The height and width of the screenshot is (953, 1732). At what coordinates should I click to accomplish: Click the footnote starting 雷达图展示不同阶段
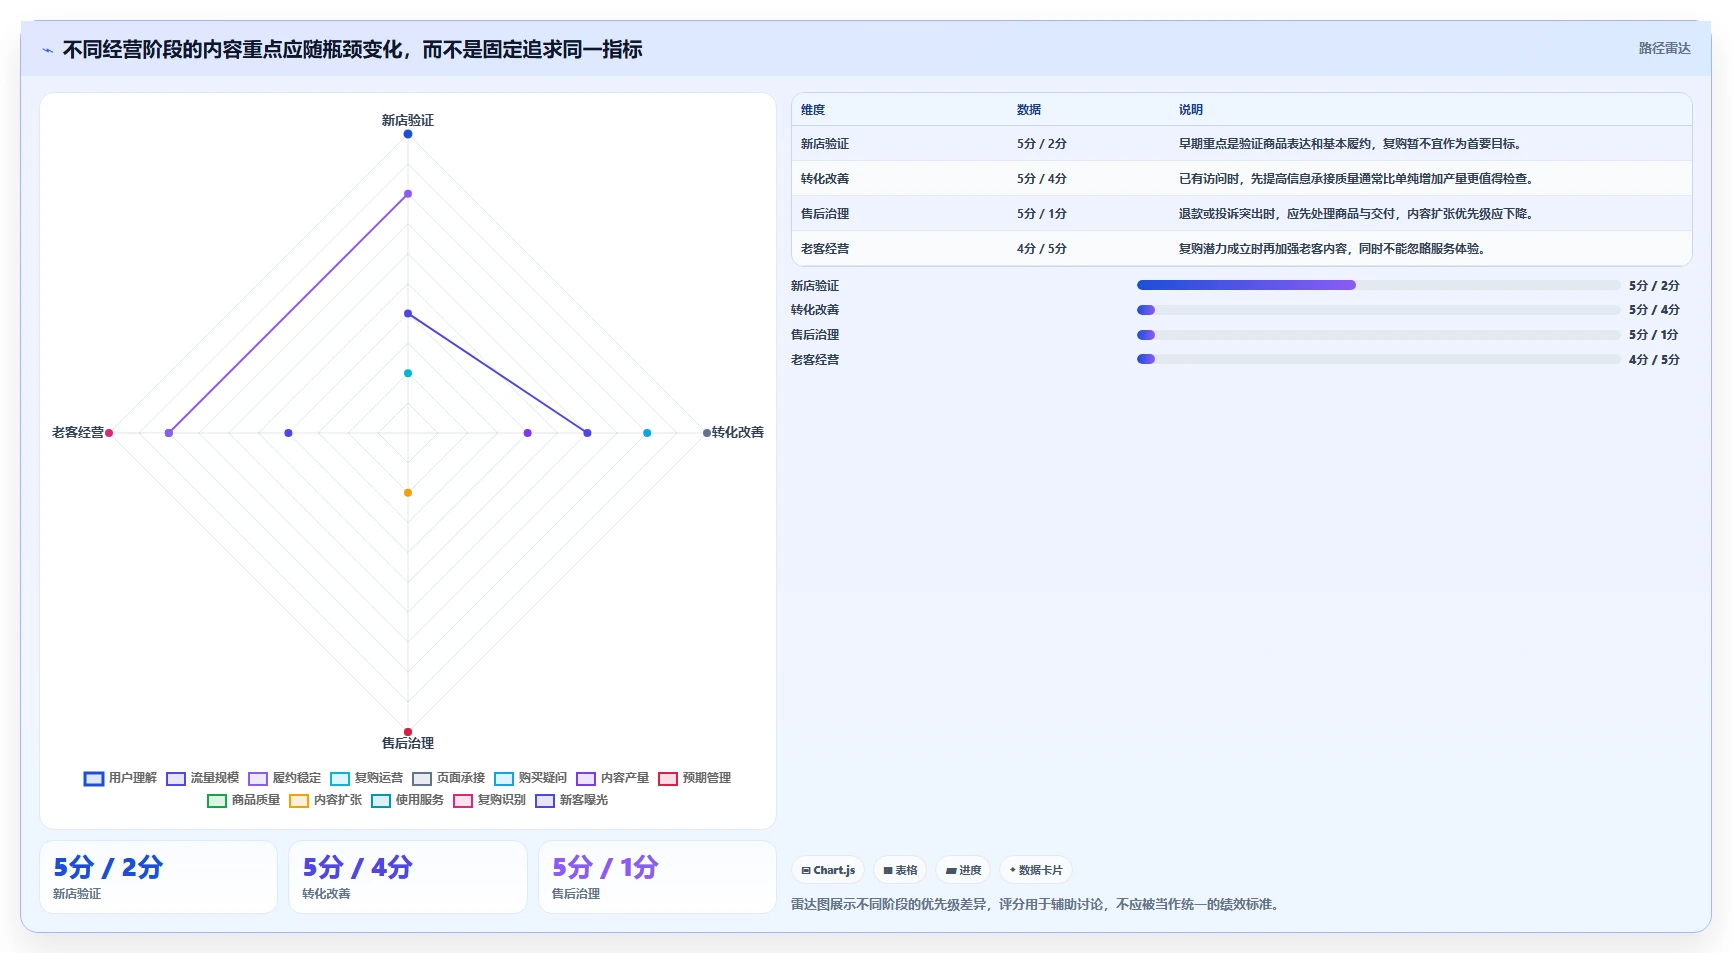coord(1037,904)
